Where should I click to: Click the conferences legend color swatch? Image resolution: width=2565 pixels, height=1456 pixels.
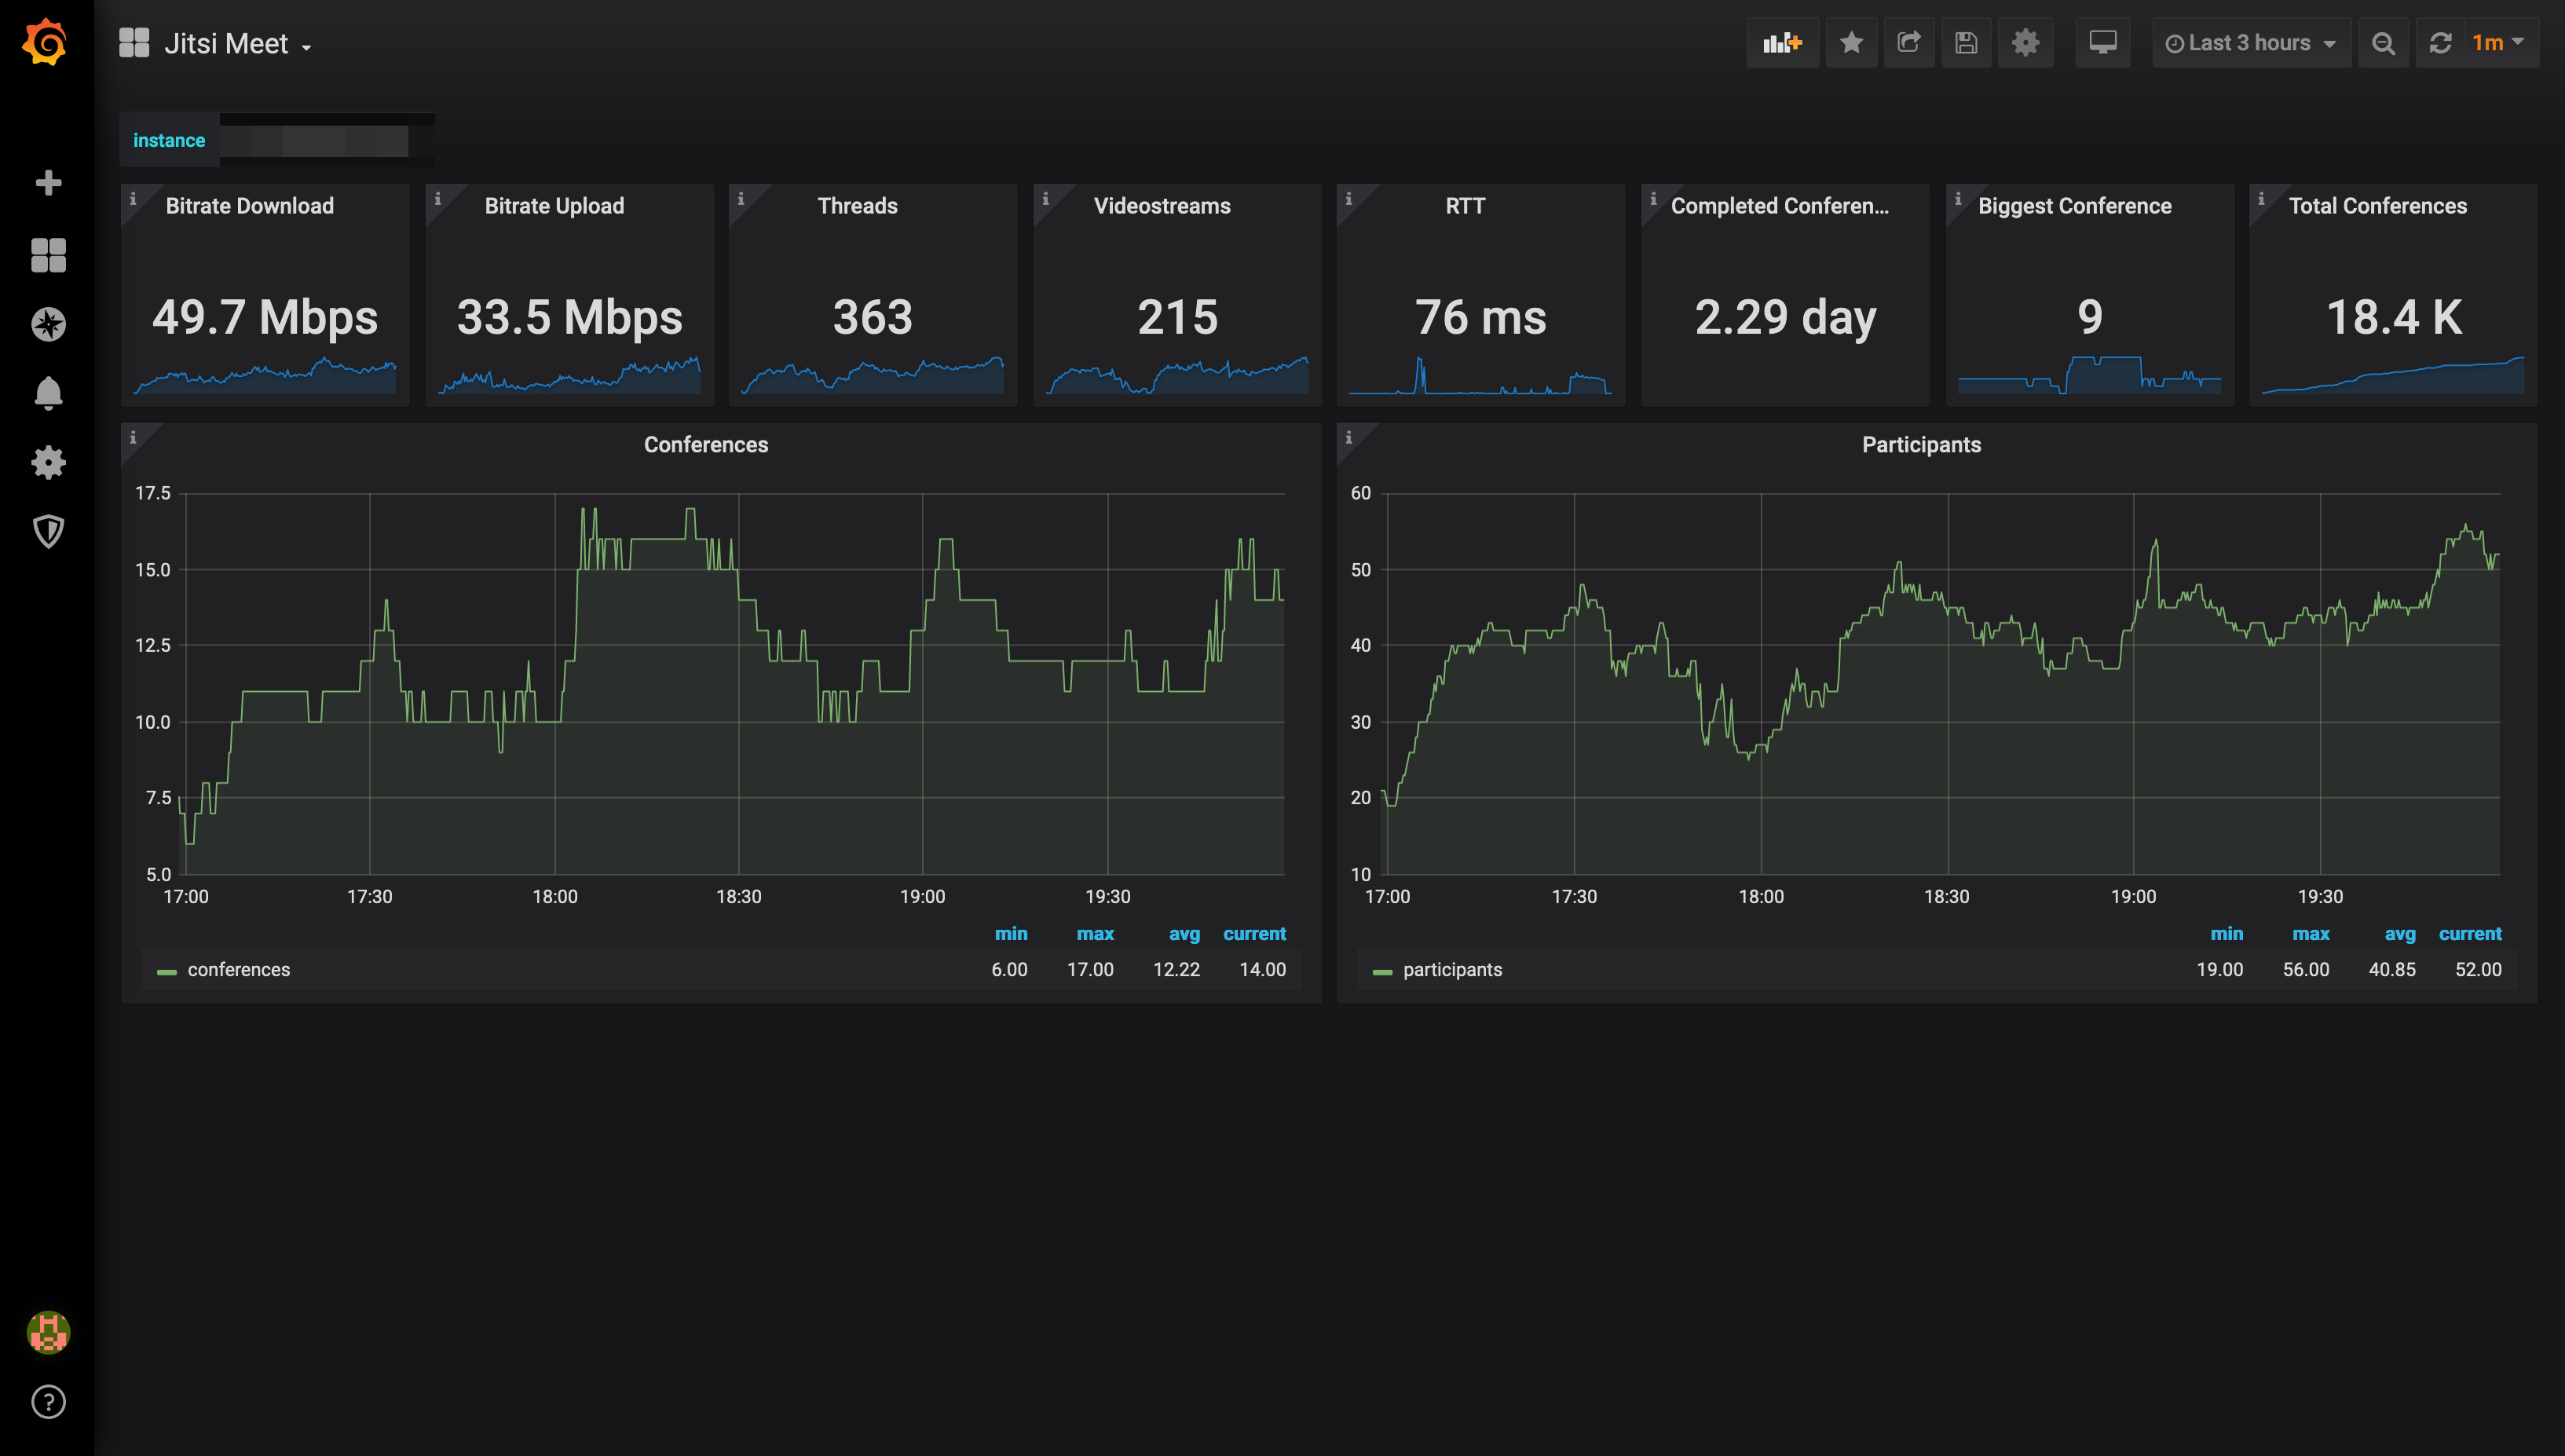[x=166, y=970]
